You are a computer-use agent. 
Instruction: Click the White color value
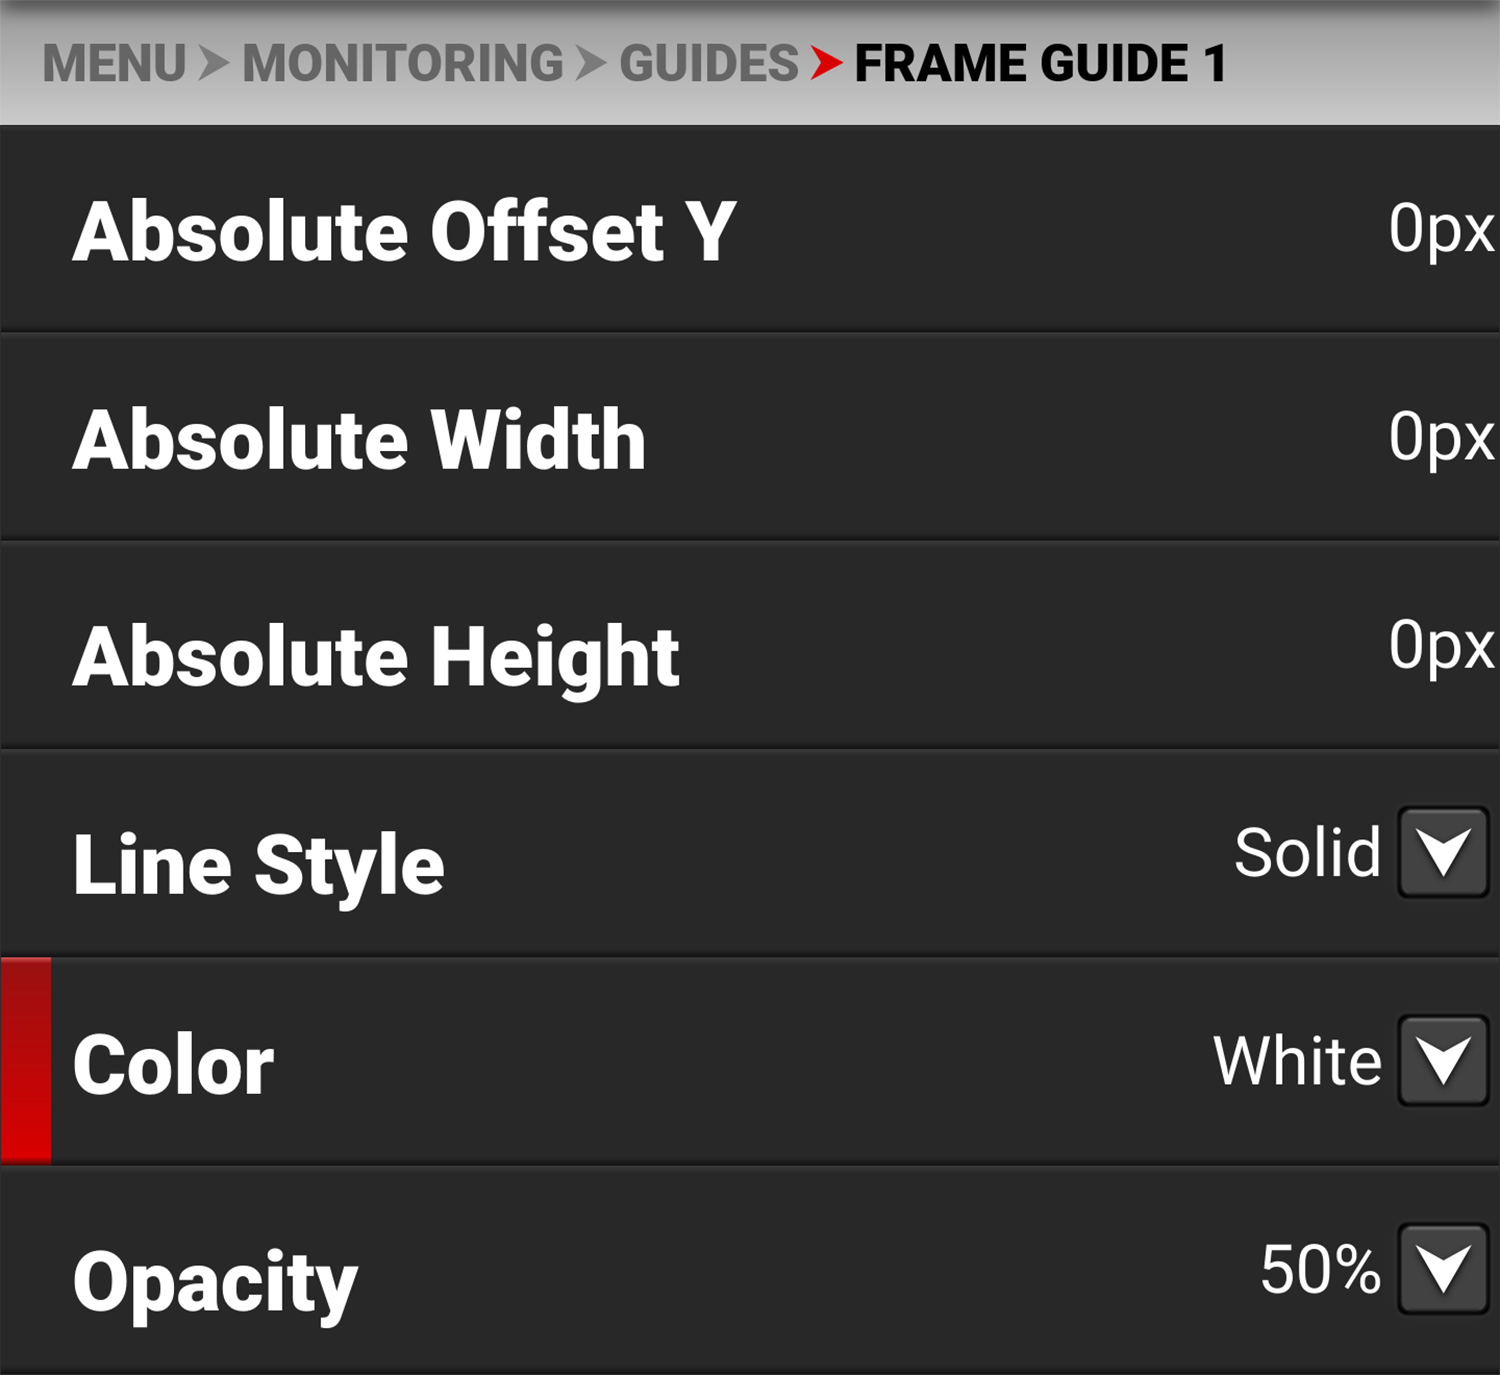coord(1297,1061)
